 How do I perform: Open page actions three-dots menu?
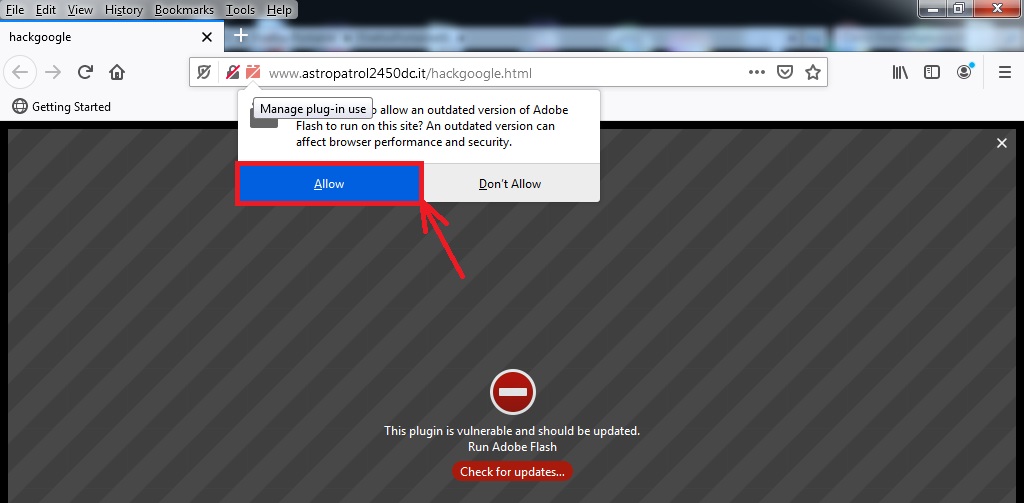pos(757,73)
